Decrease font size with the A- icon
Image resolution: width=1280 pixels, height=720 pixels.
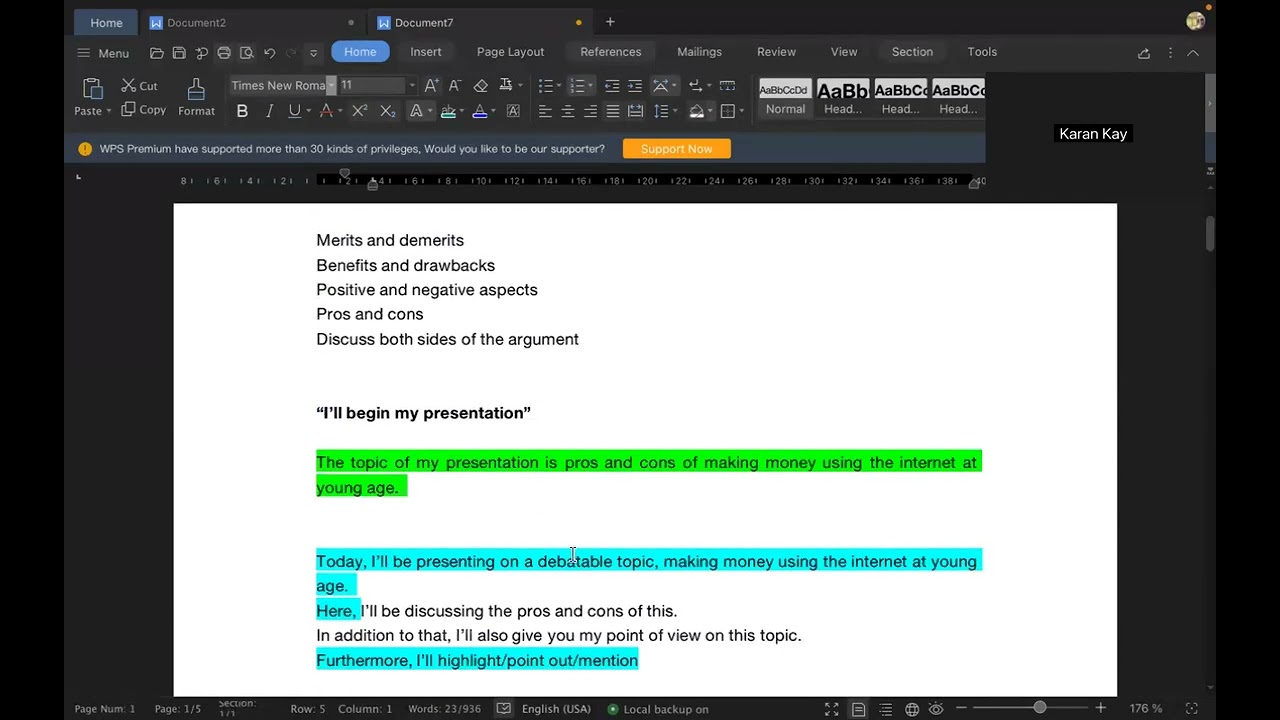[455, 86]
